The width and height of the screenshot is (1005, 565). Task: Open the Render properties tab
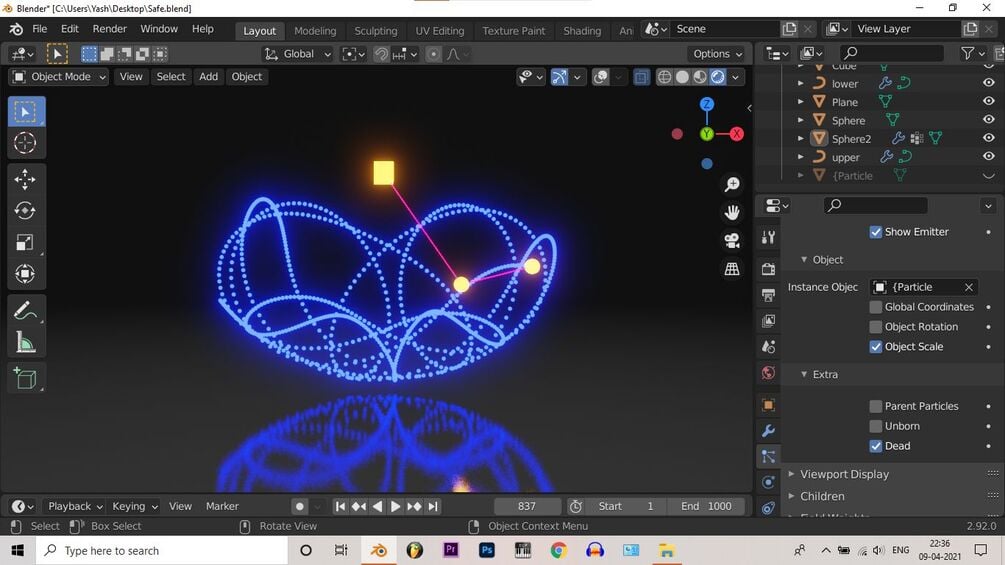click(x=768, y=268)
